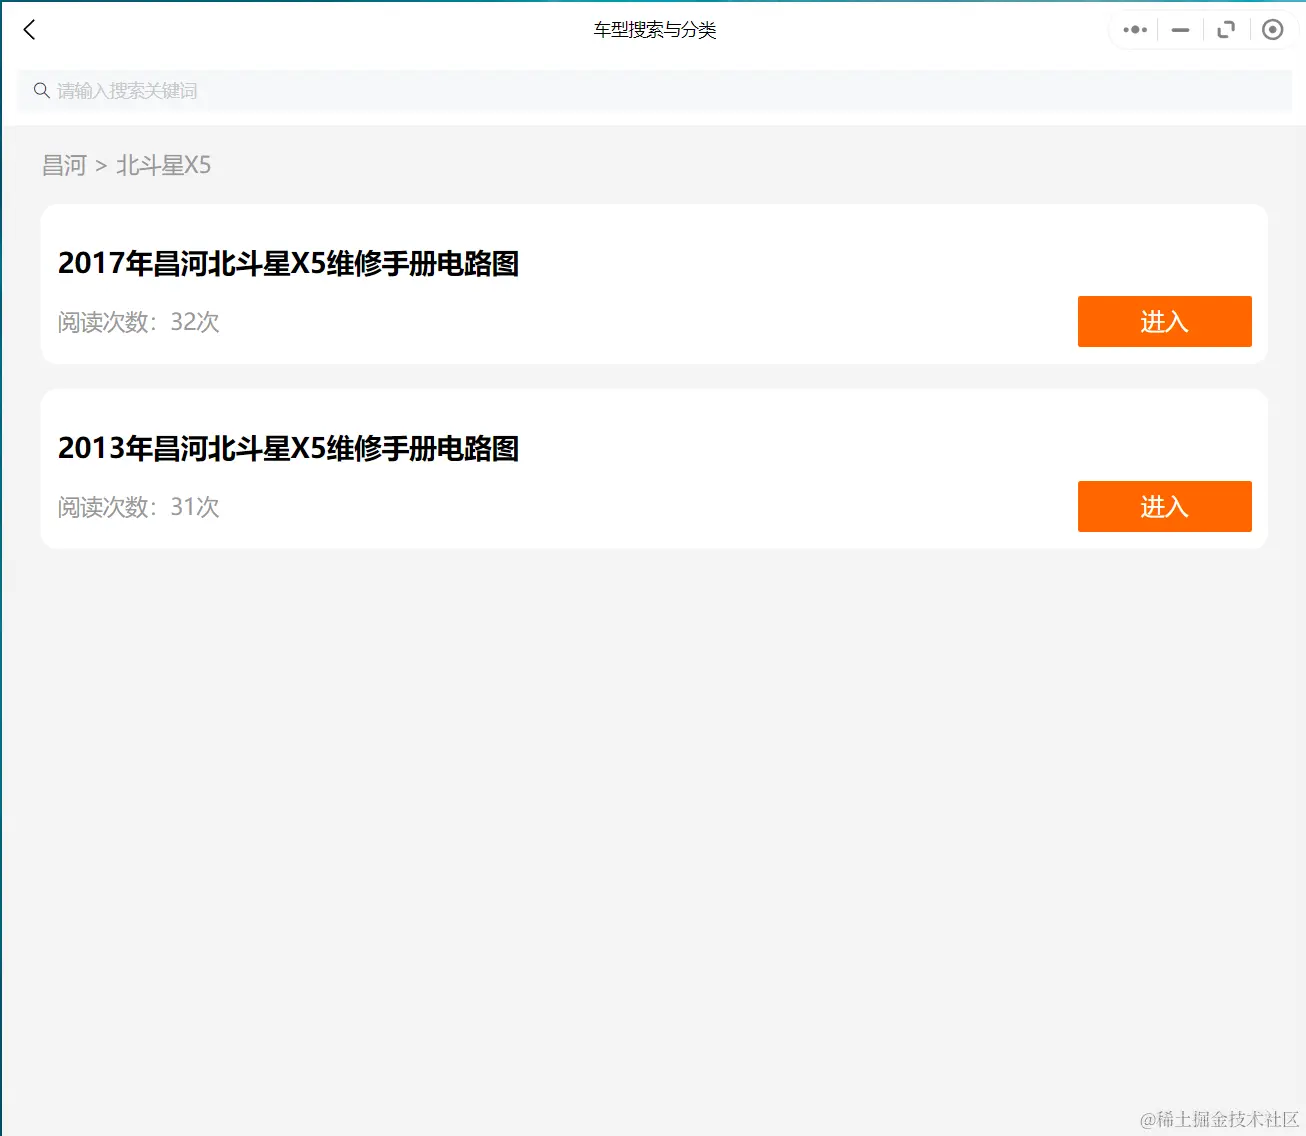The height and width of the screenshot is (1136, 1306).
Task: Open the 昌河 breadcrumb link
Action: coord(63,164)
